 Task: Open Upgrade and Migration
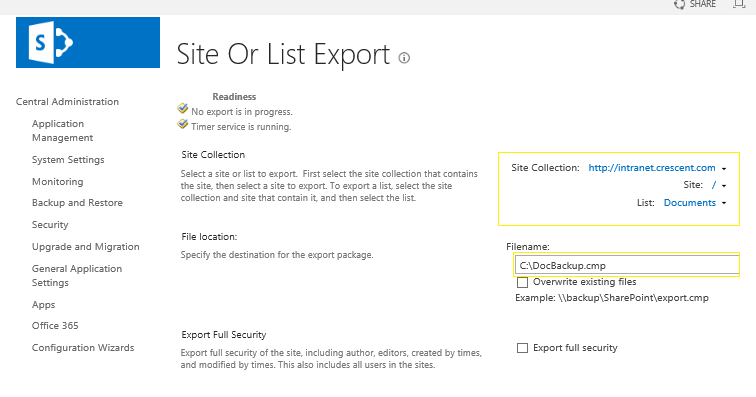85,246
